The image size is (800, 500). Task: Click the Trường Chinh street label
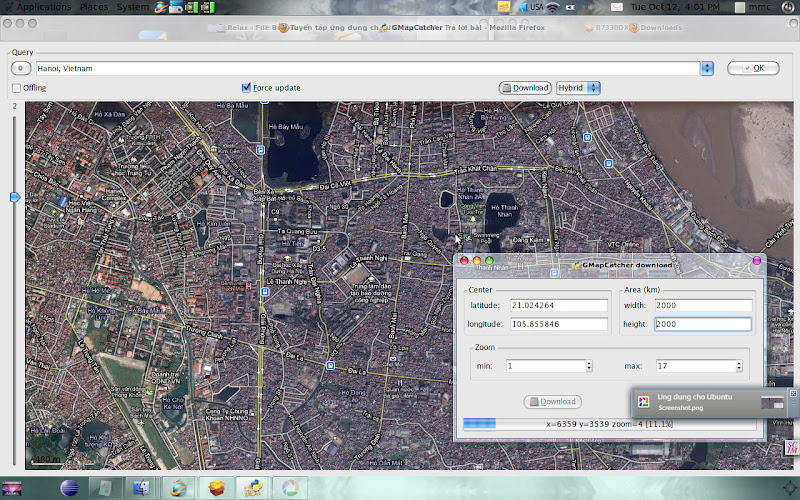204,332
